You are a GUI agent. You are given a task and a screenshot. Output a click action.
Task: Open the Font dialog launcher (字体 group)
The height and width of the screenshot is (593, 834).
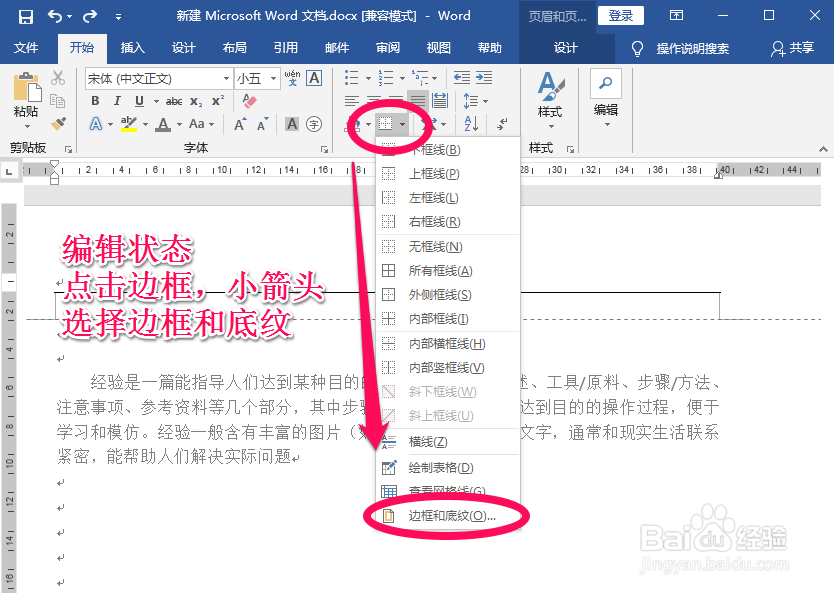324,149
